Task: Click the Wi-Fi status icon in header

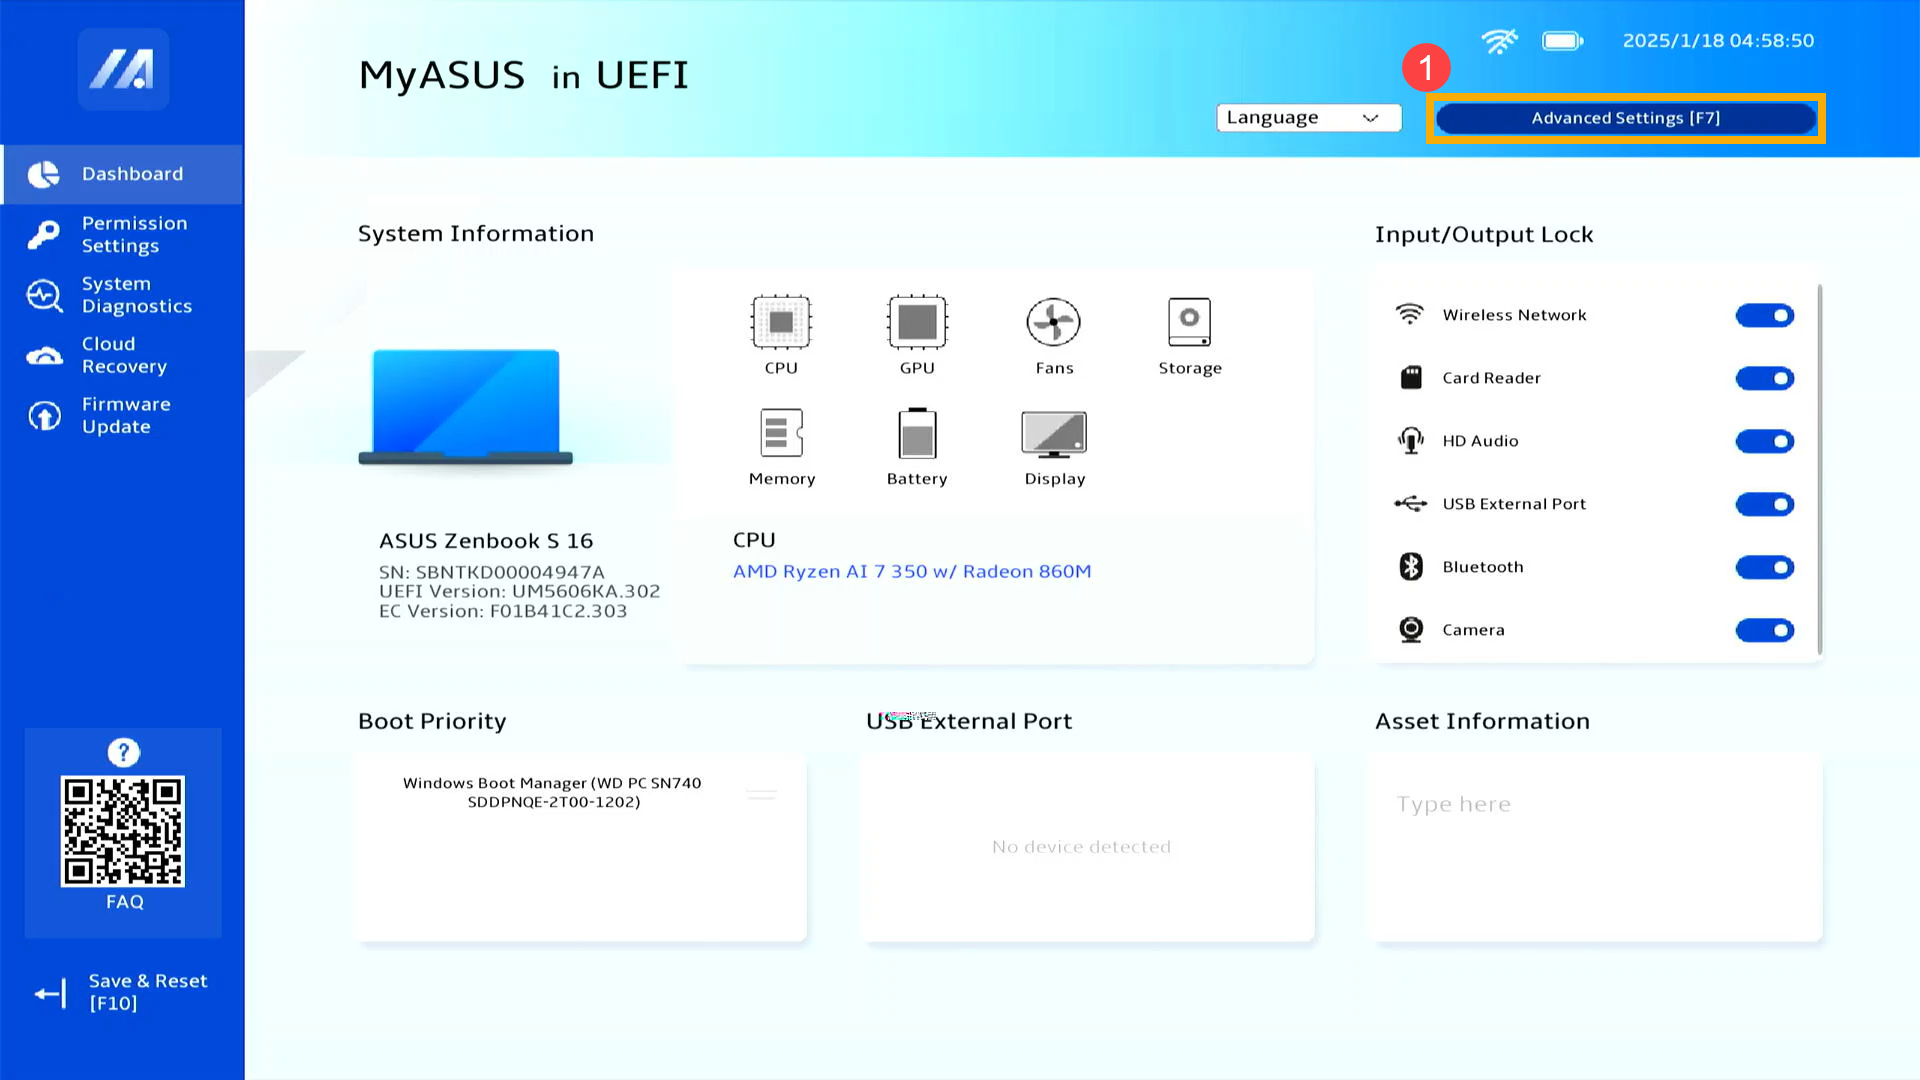Action: tap(1499, 41)
